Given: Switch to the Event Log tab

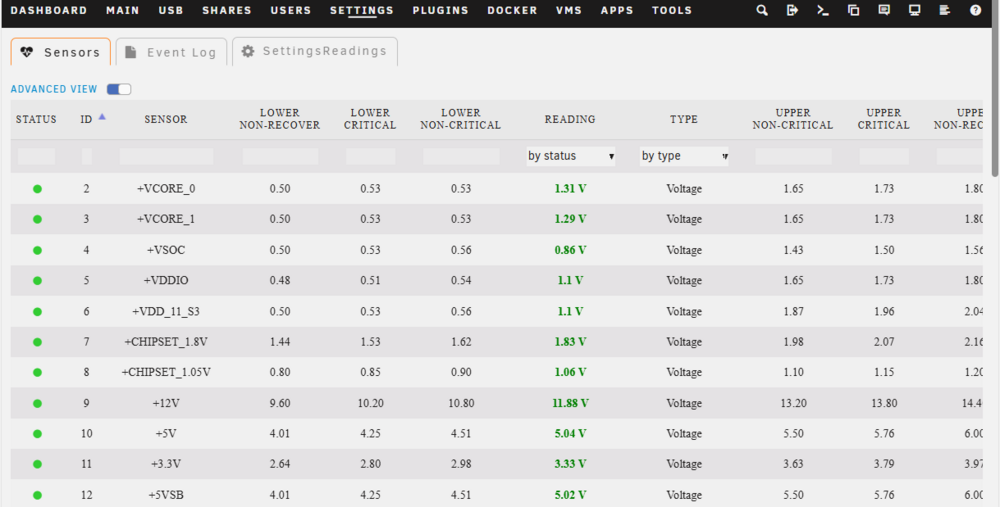Looking at the screenshot, I should 171,52.
